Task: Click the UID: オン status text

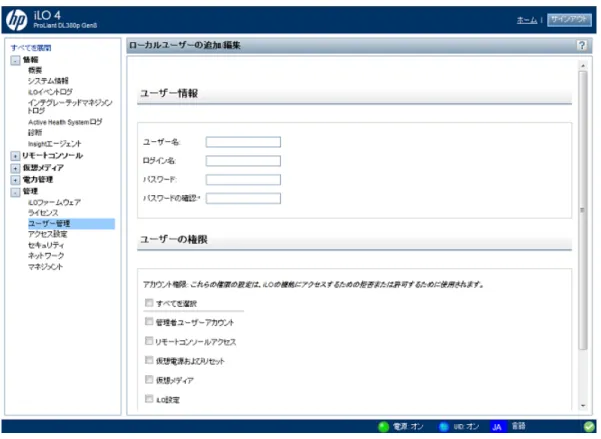Action: tap(466, 426)
